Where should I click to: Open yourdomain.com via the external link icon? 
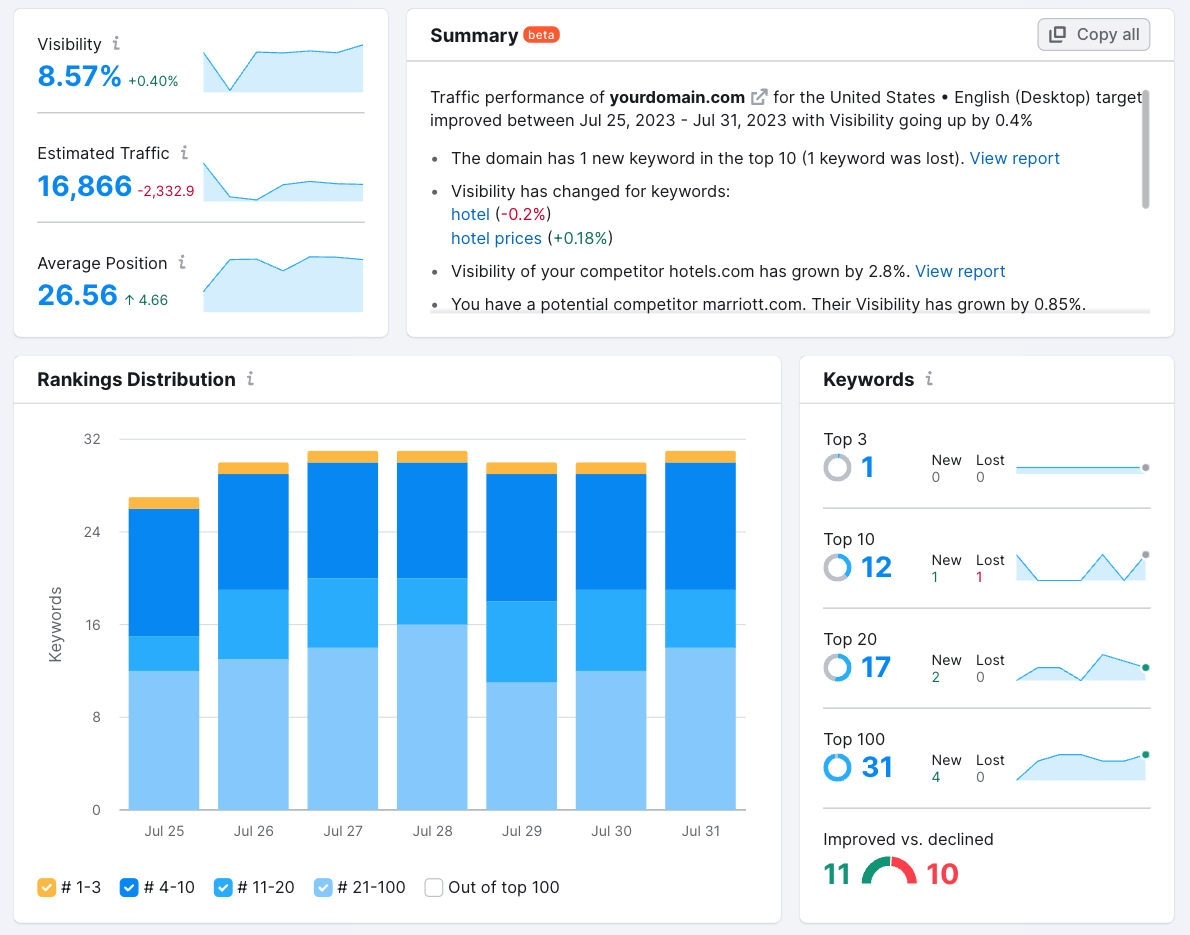[x=758, y=97]
